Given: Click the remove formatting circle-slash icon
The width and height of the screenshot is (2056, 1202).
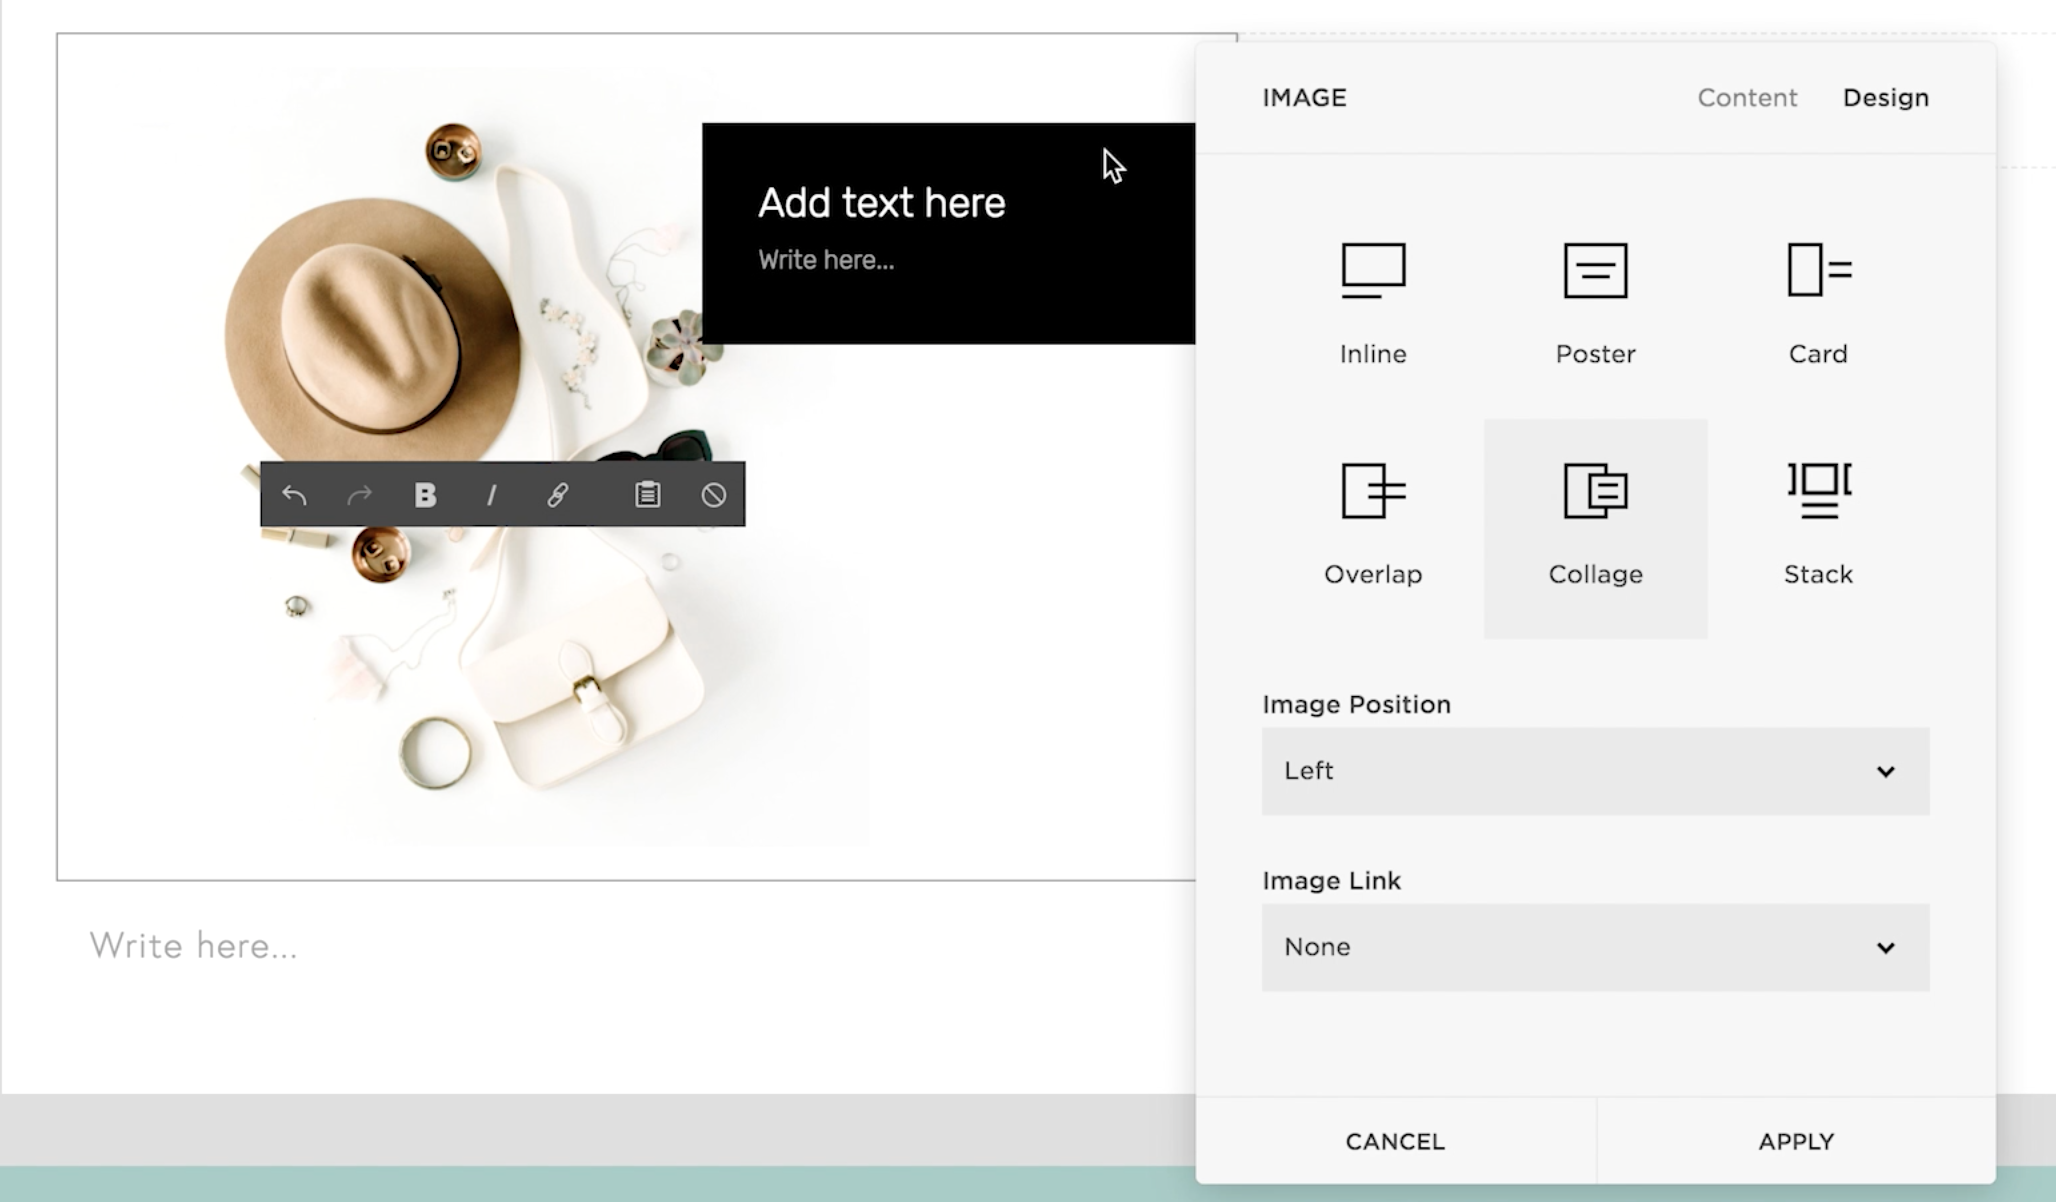Looking at the screenshot, I should tap(714, 495).
